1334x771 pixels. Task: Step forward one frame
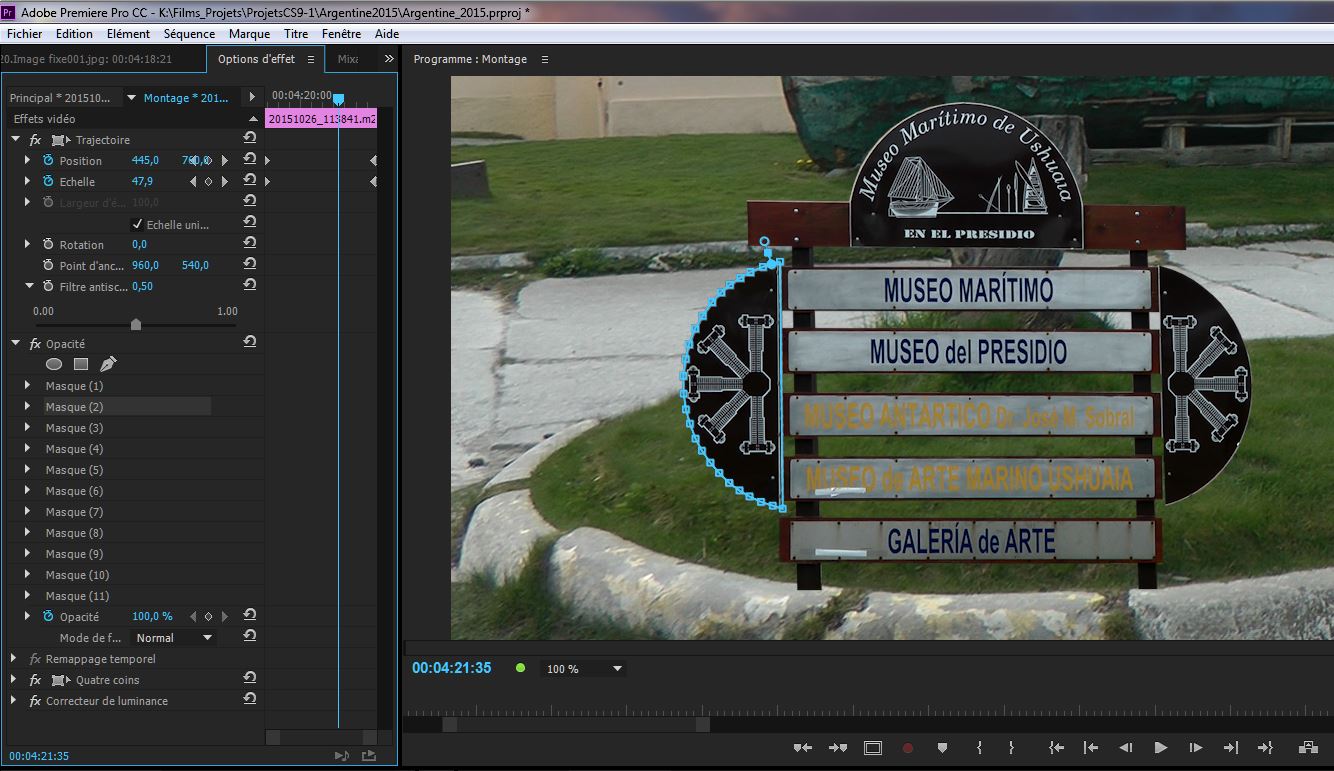(x=1195, y=747)
